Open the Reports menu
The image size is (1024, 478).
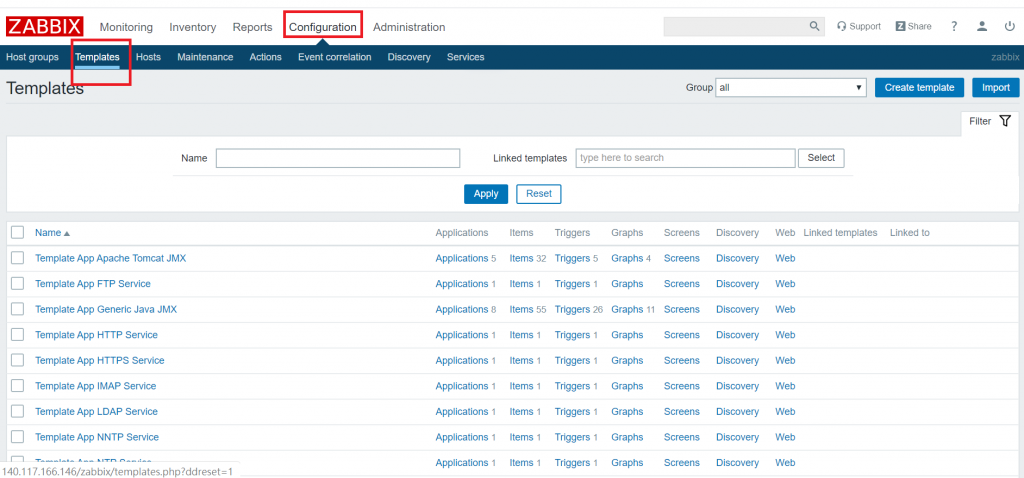coord(252,27)
